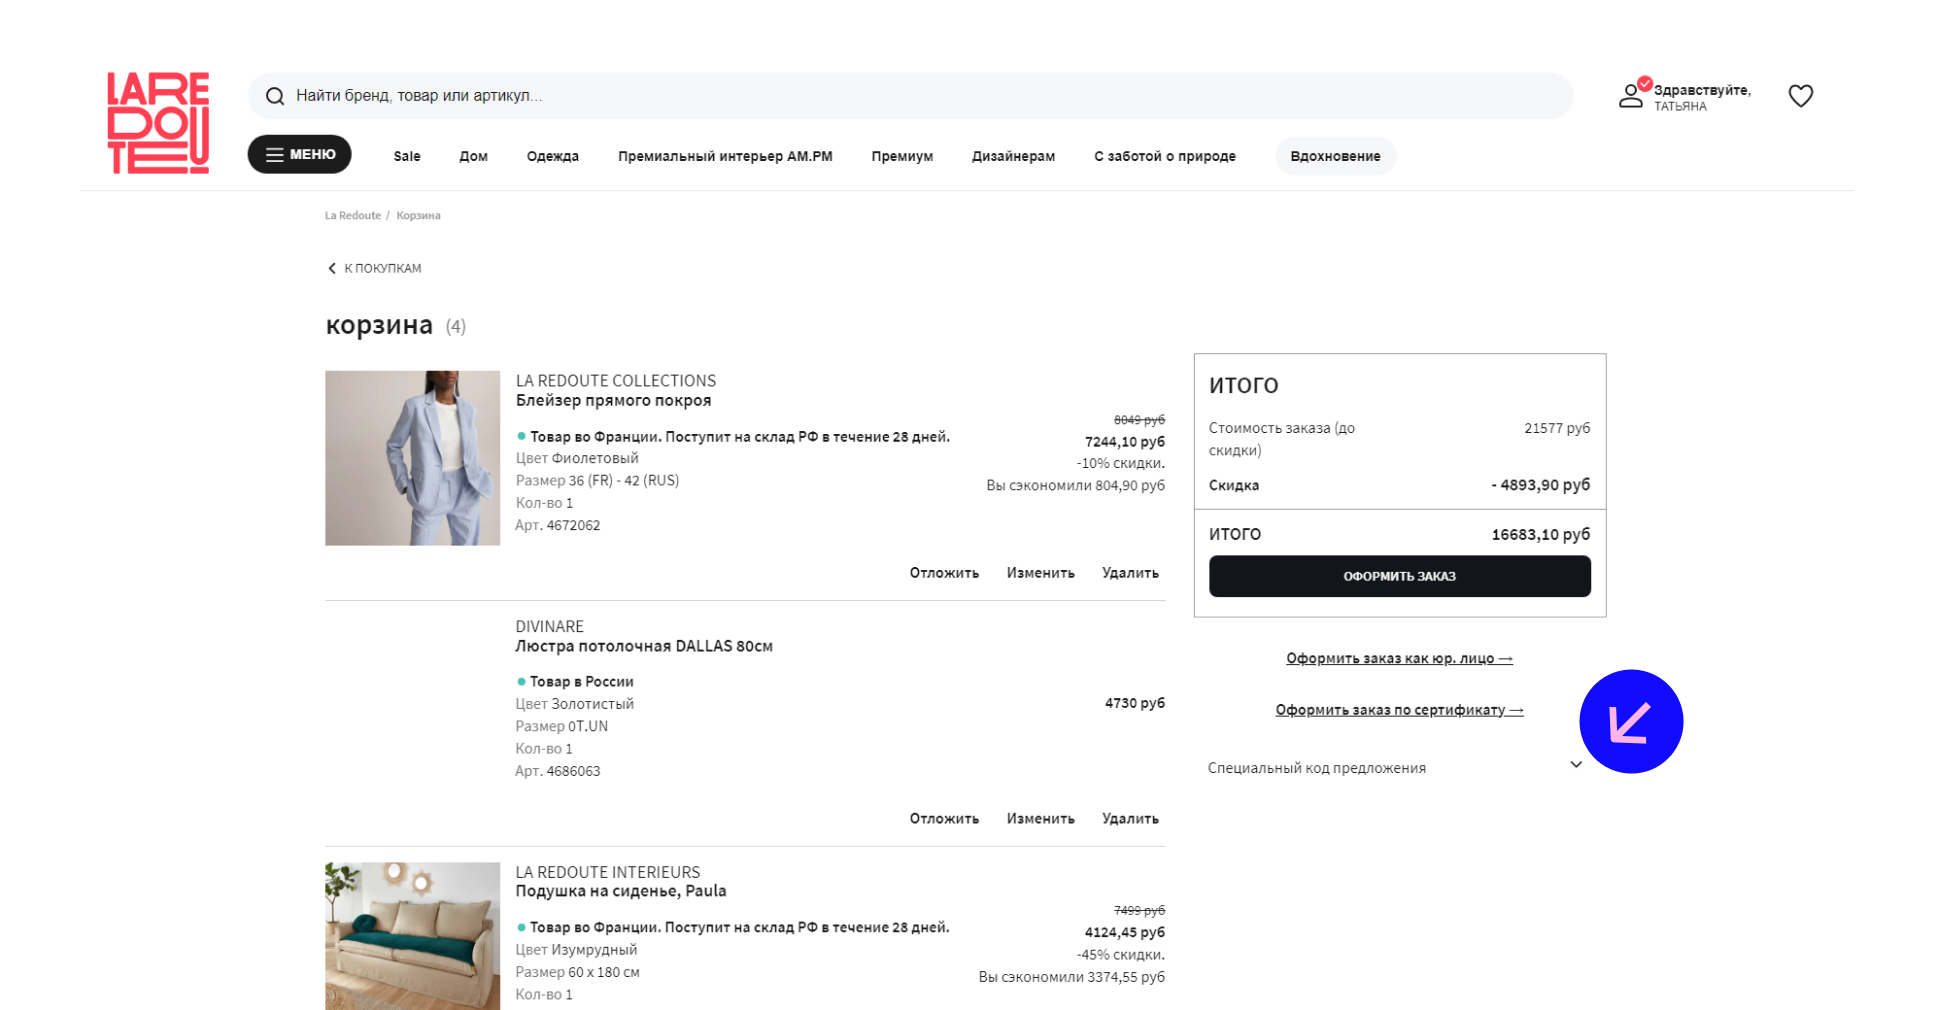Open the МЕНЮ hamburger button
This screenshot has width=1934, height=1010.
point(299,154)
